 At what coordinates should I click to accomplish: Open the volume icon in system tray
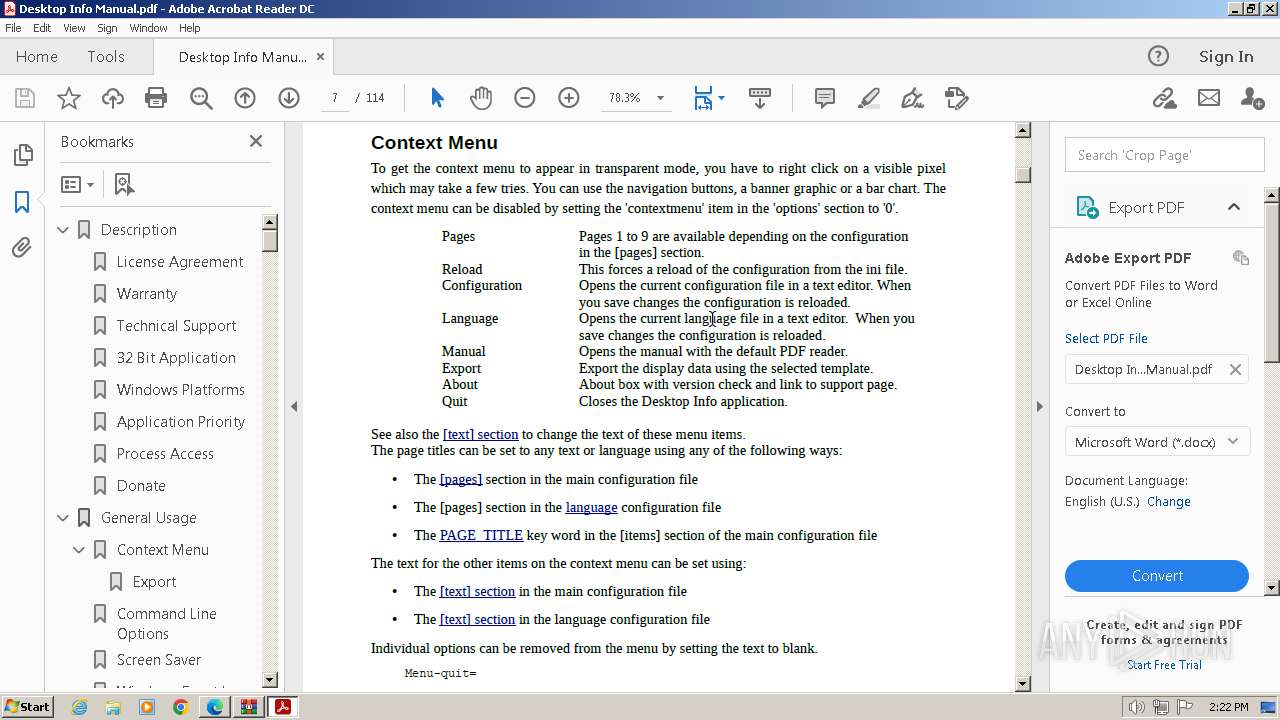(1138, 708)
